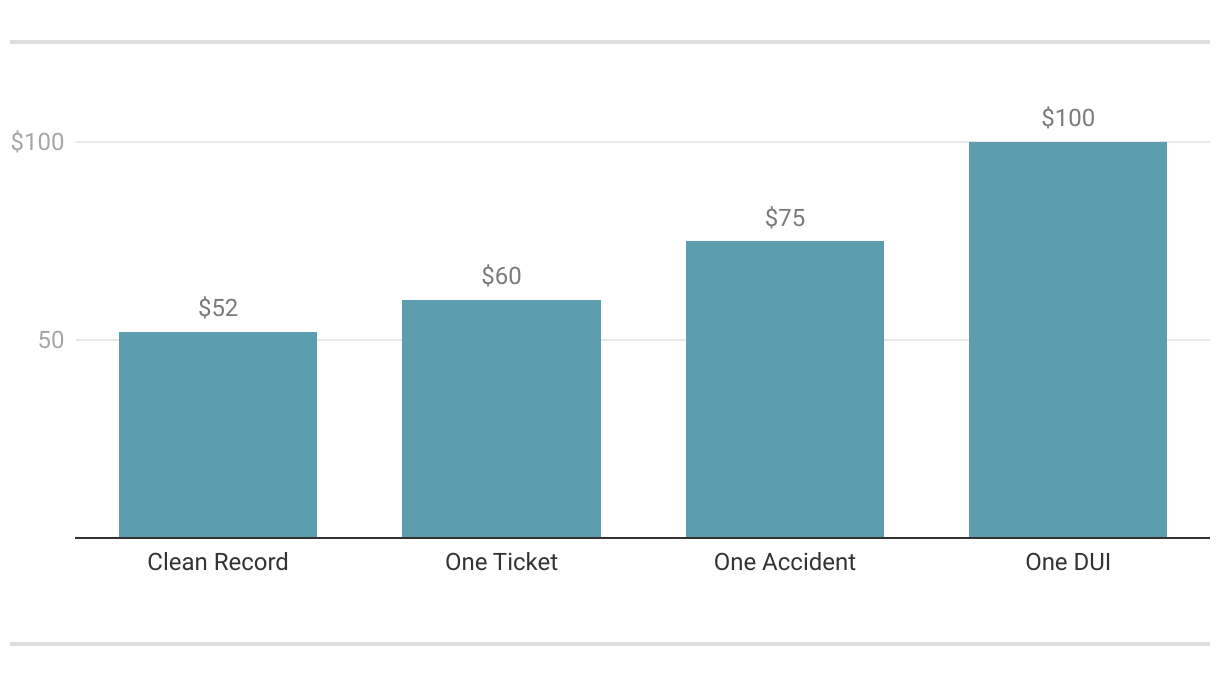
Task: Click the One Accident axis label
Action: (x=784, y=562)
